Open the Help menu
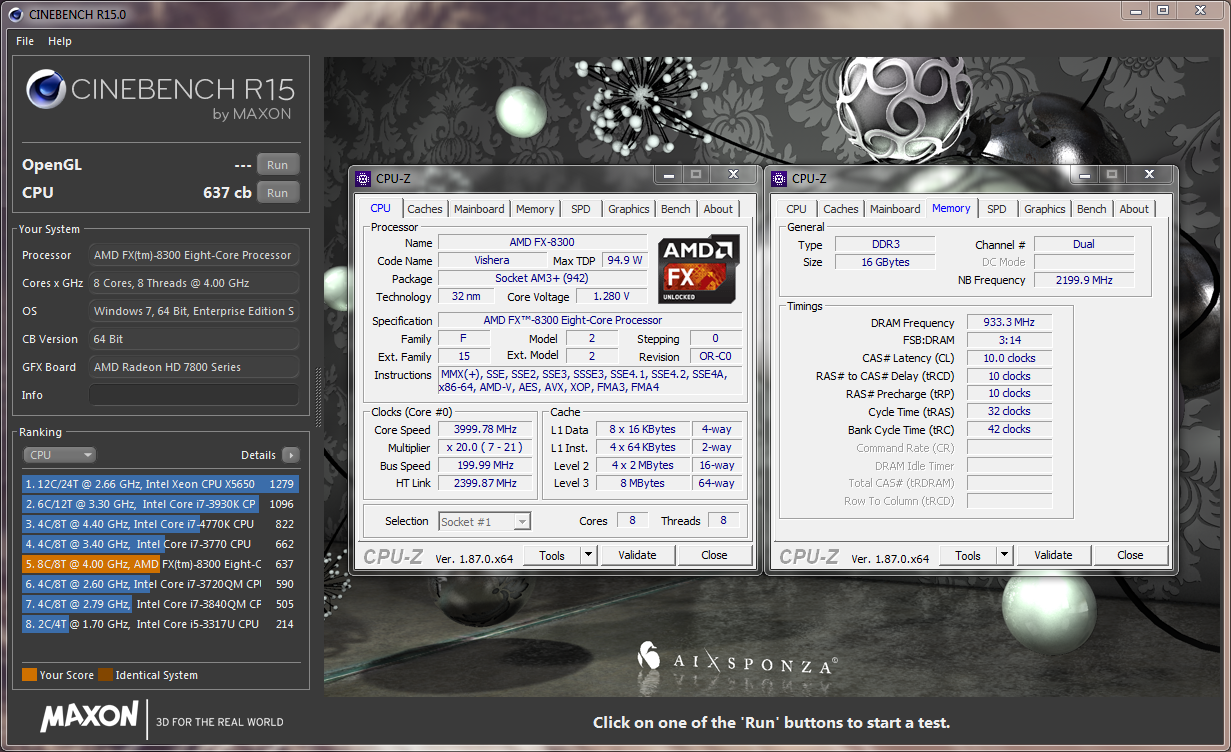This screenshot has height=752, width=1231. 60,41
